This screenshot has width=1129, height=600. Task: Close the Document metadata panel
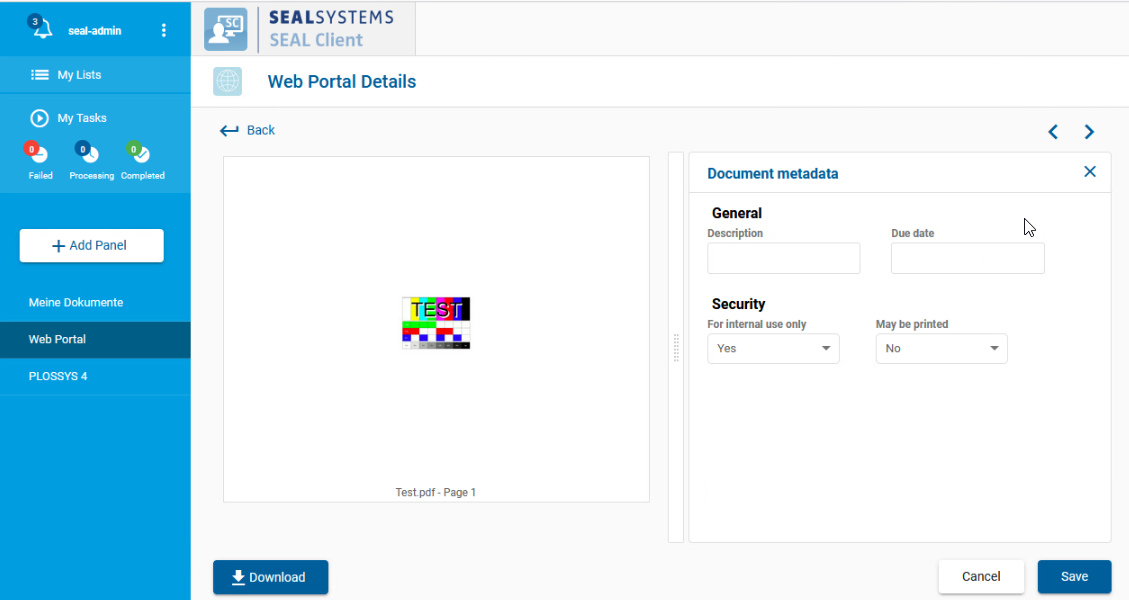1090,172
